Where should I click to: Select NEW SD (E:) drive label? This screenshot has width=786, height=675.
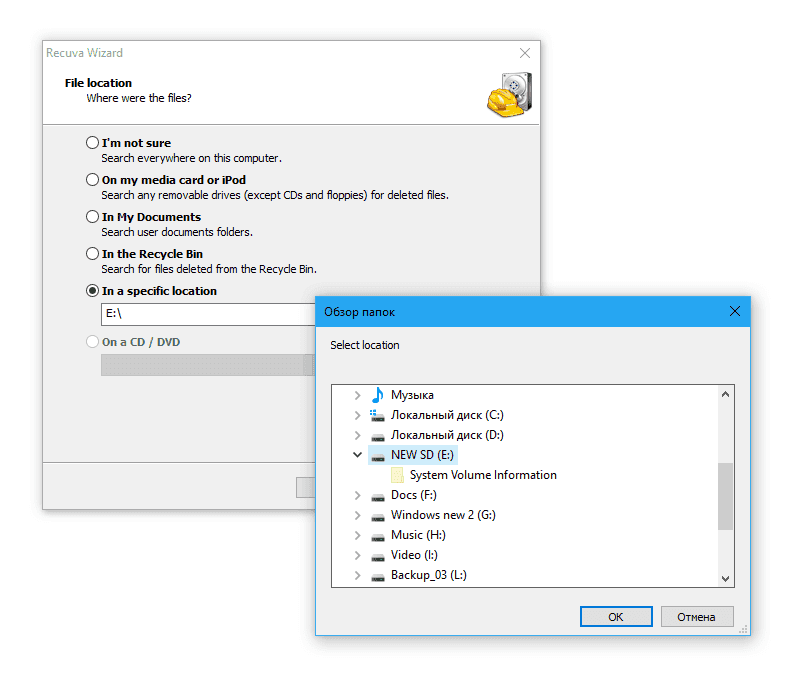tap(422, 455)
